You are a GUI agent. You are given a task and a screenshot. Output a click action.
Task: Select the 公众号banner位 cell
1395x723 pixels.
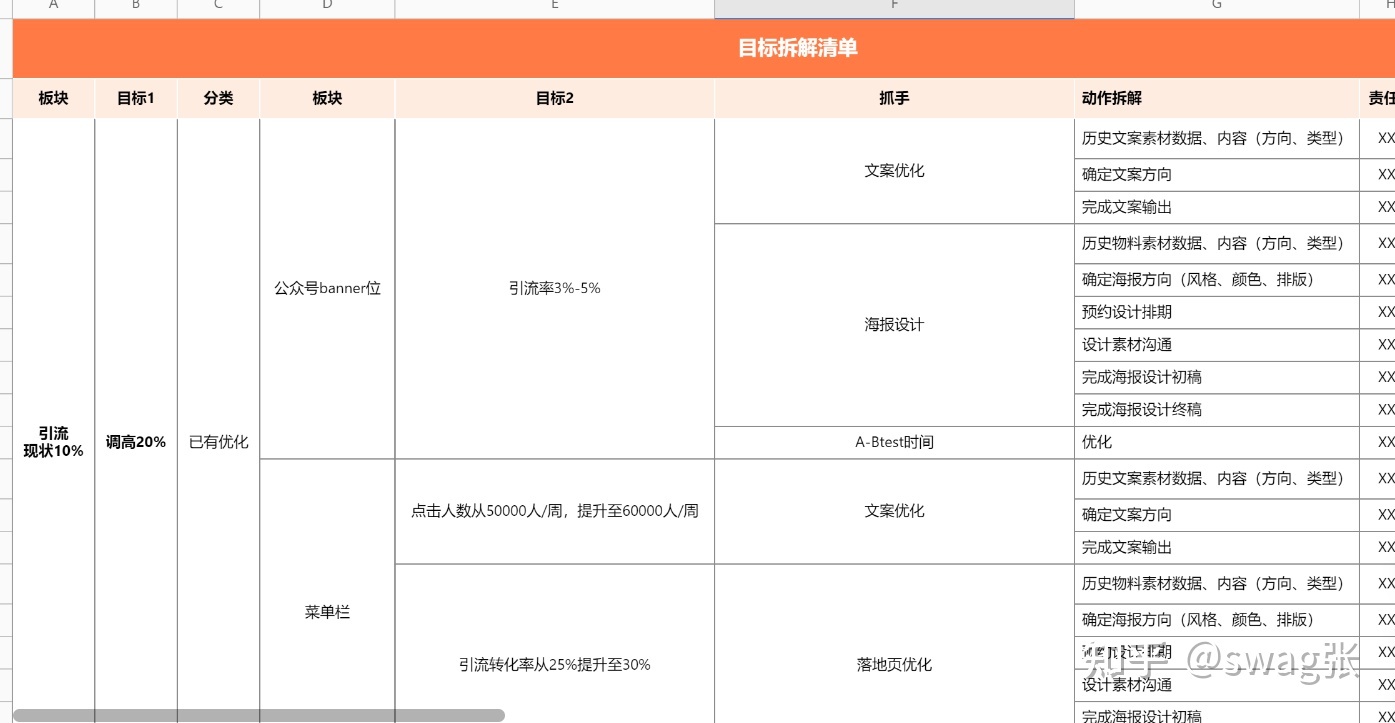click(327, 287)
